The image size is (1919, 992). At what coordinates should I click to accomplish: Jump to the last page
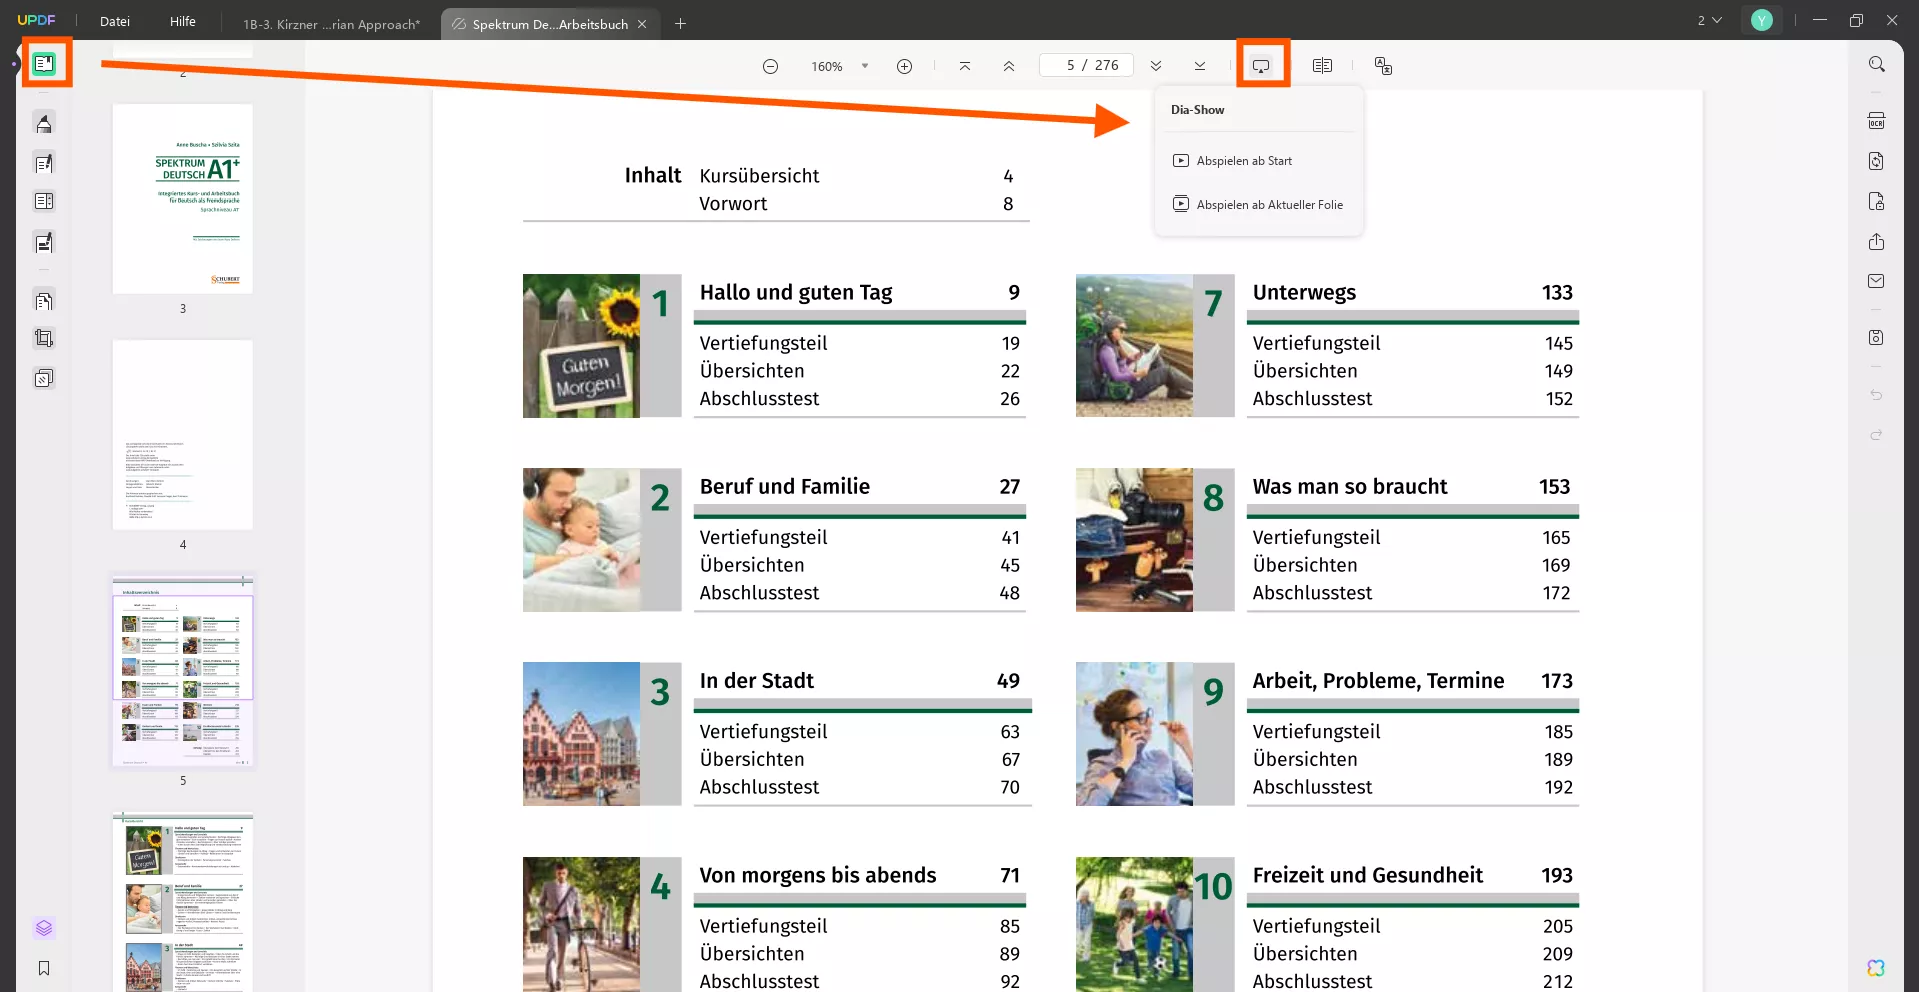click(1200, 66)
